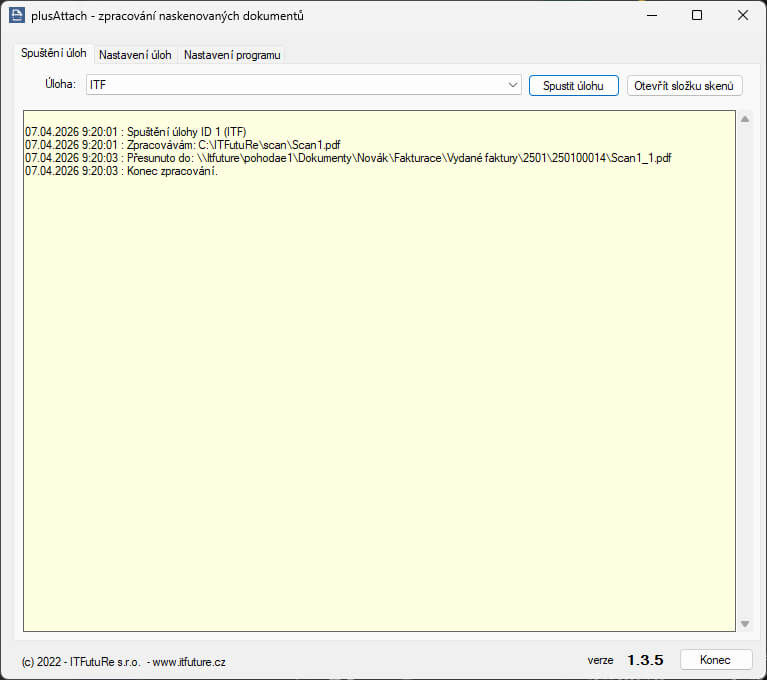Screen dimensions: 767x680
Task: Go to the Nastavení programu tab
Action: [x=232, y=54]
